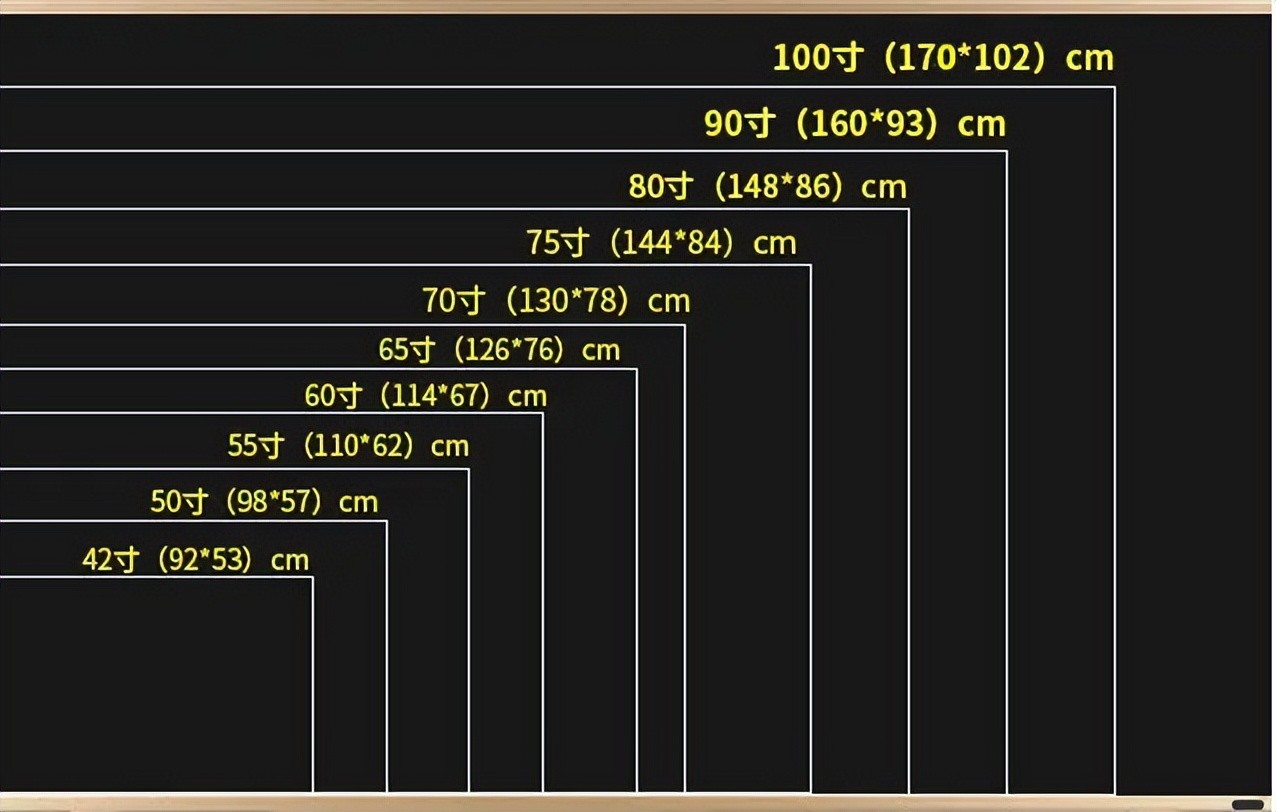Click the 80寸 (148*86) cm text
This screenshot has width=1276, height=812.
[x=767, y=187]
